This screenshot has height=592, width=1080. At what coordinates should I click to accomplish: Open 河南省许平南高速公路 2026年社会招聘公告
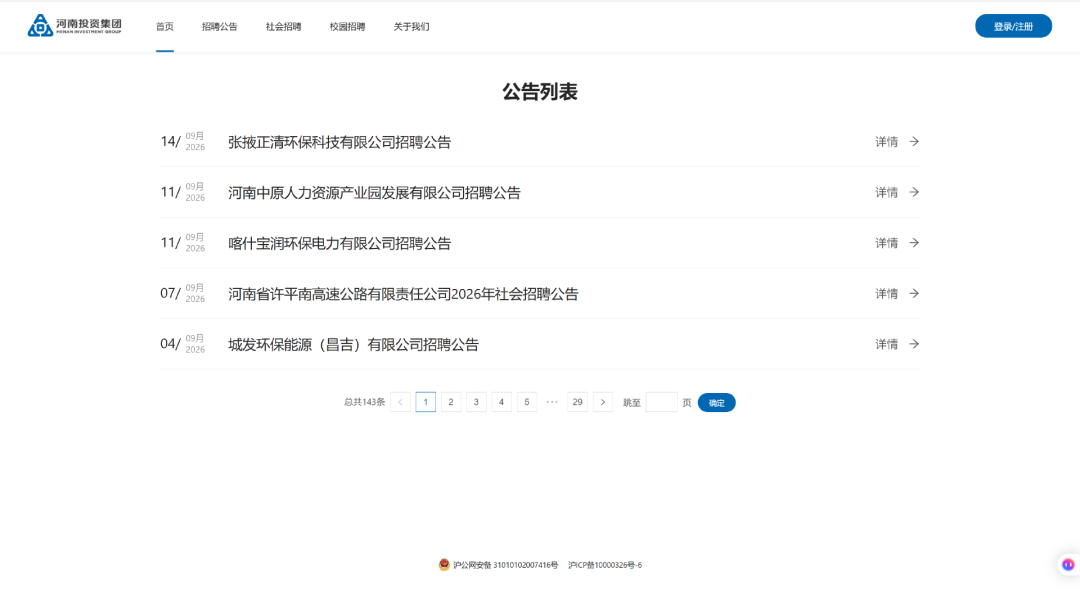point(403,294)
